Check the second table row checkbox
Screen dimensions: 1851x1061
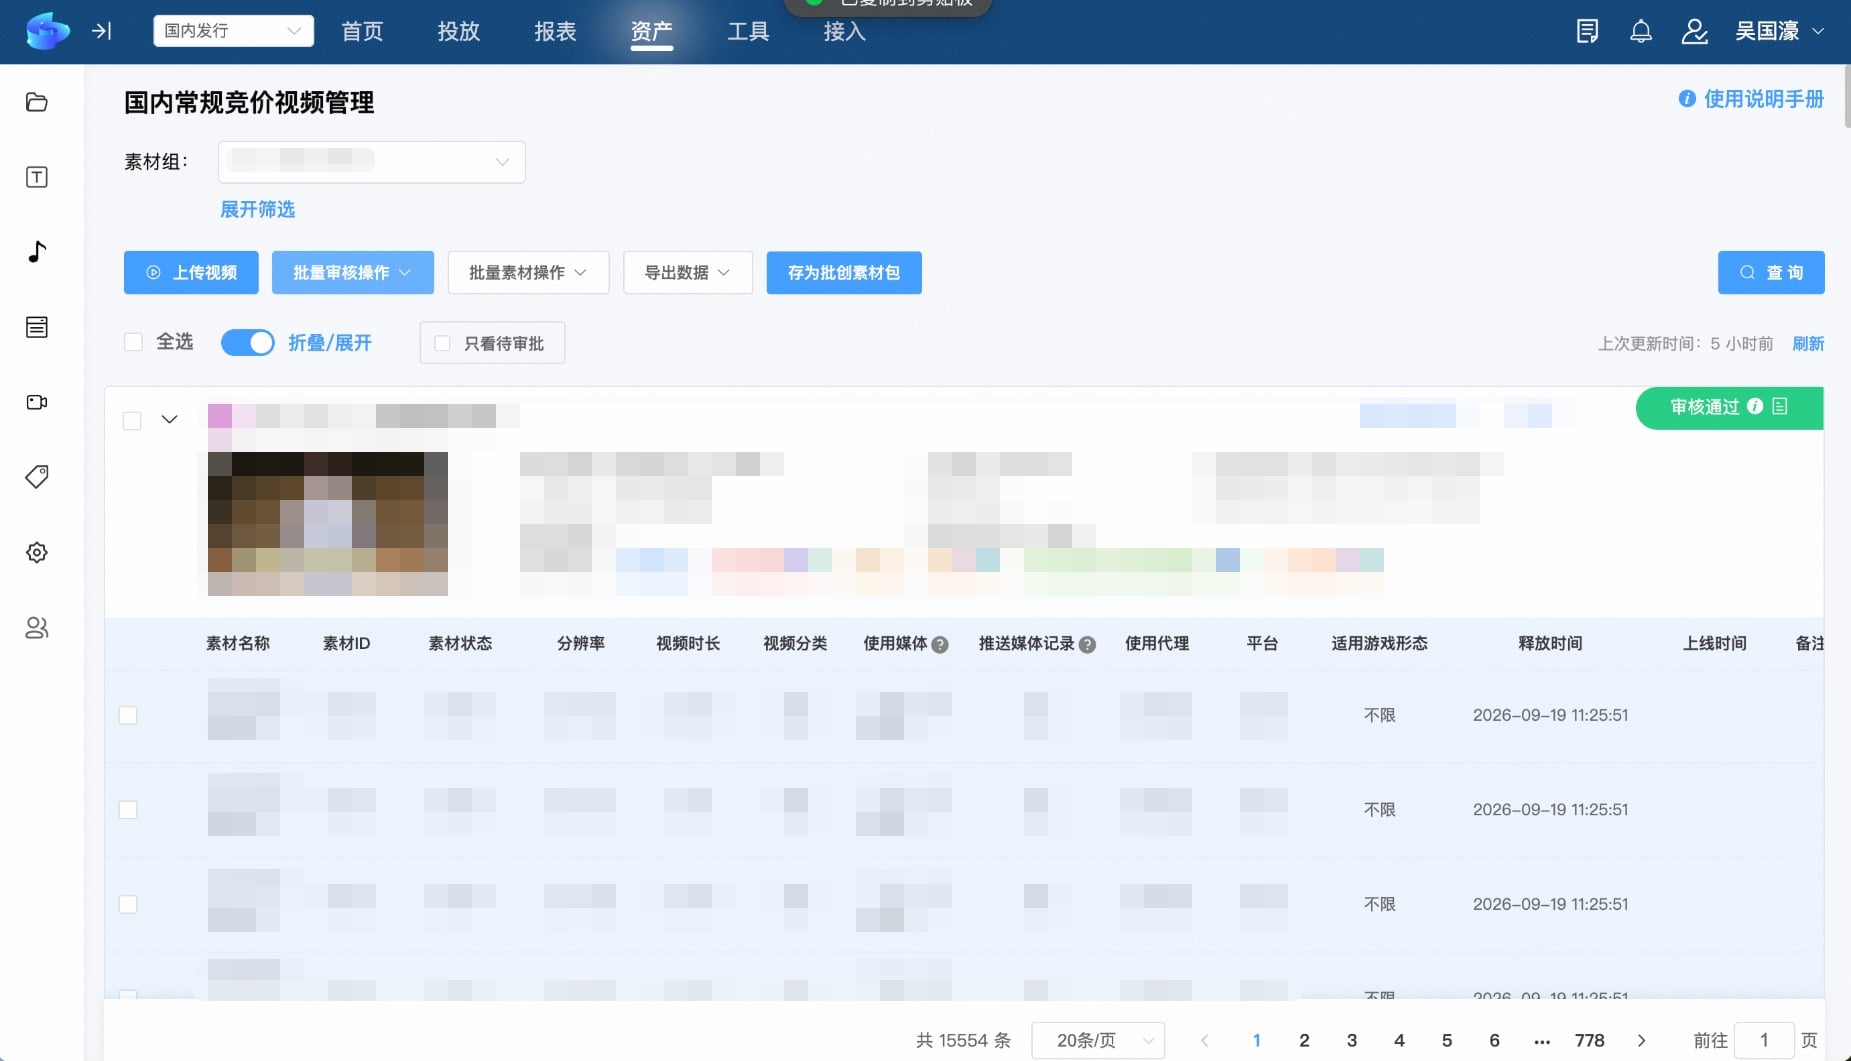128,810
